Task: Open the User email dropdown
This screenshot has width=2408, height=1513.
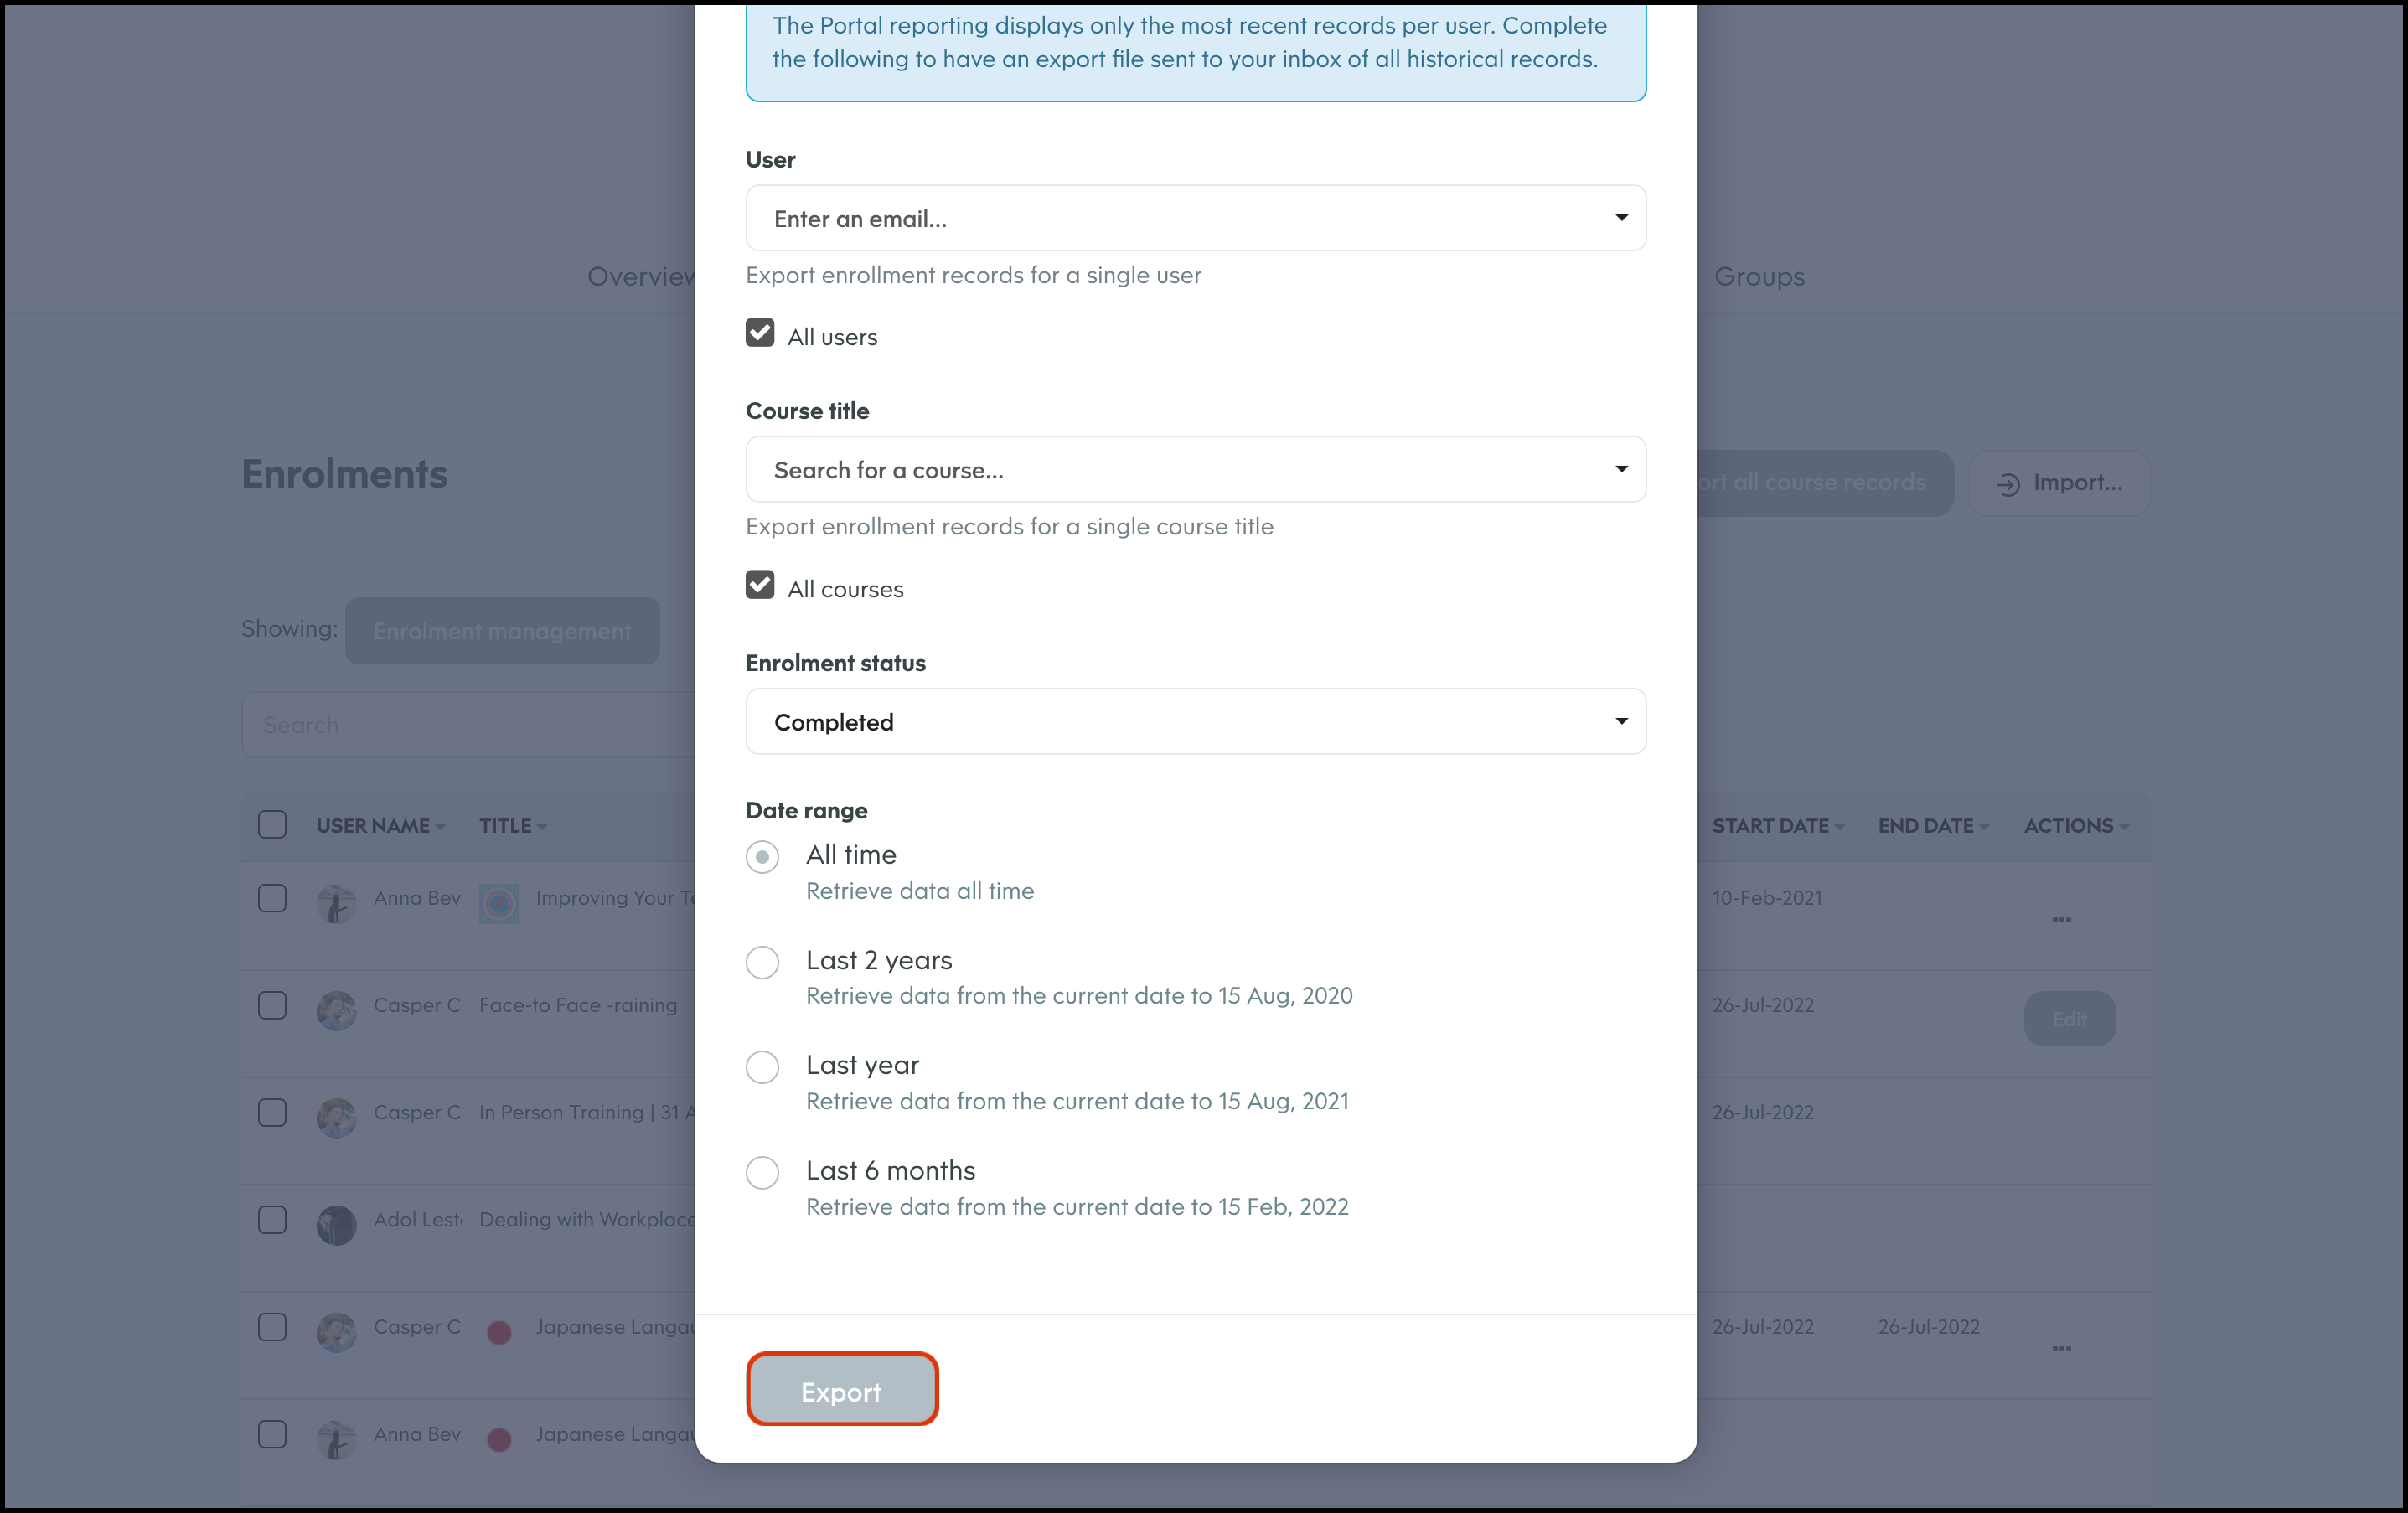Action: tap(1195, 218)
